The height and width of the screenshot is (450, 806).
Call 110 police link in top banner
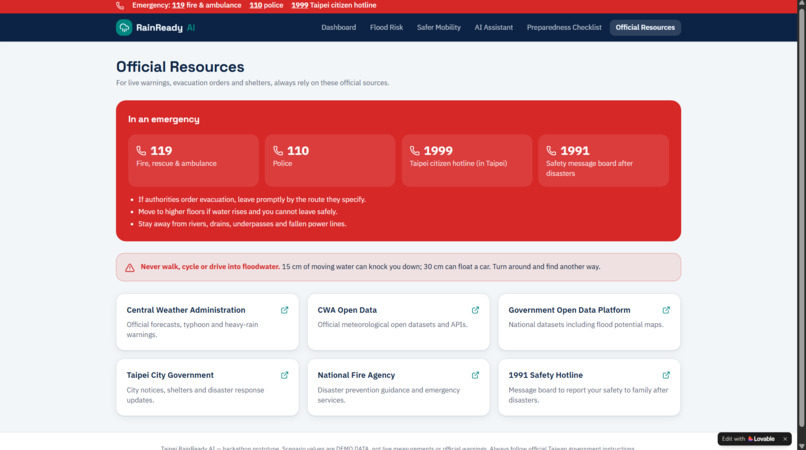pos(255,5)
